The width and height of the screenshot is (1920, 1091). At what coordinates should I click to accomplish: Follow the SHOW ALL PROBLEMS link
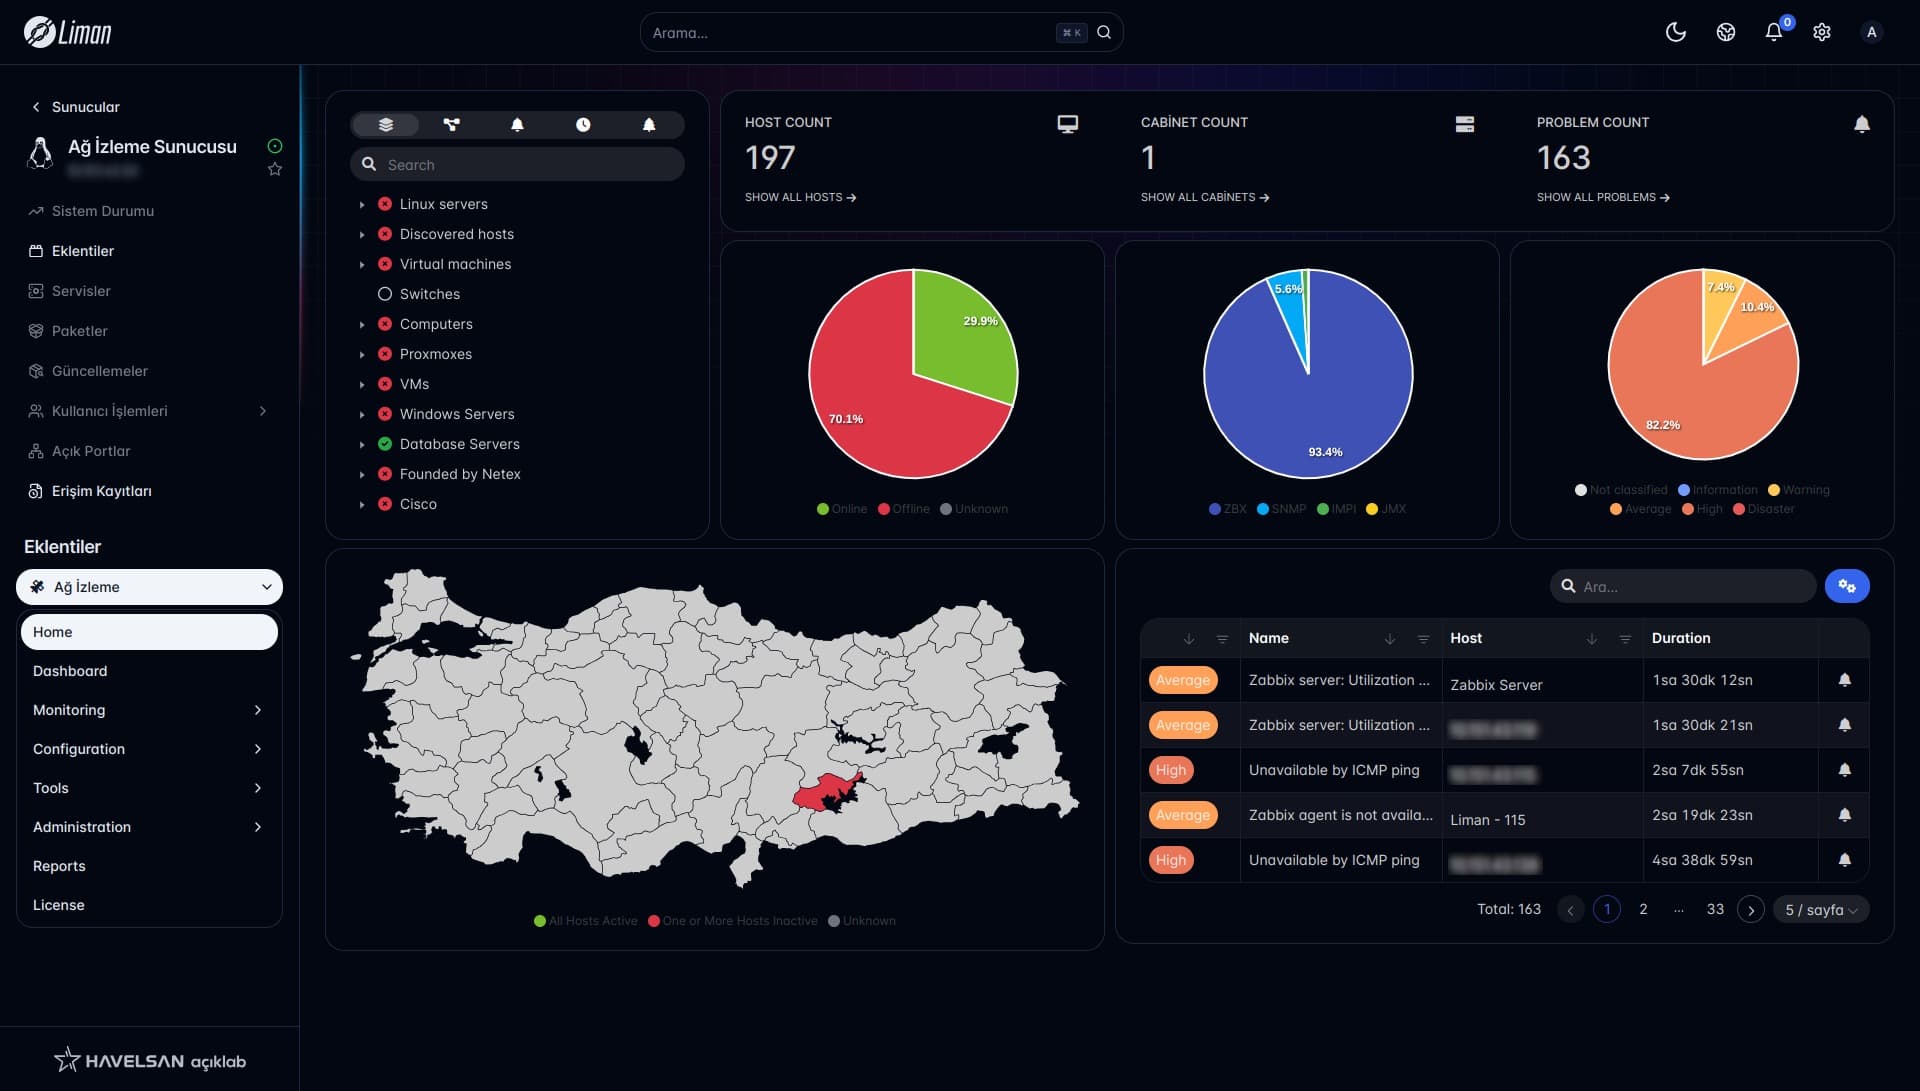click(x=1602, y=197)
